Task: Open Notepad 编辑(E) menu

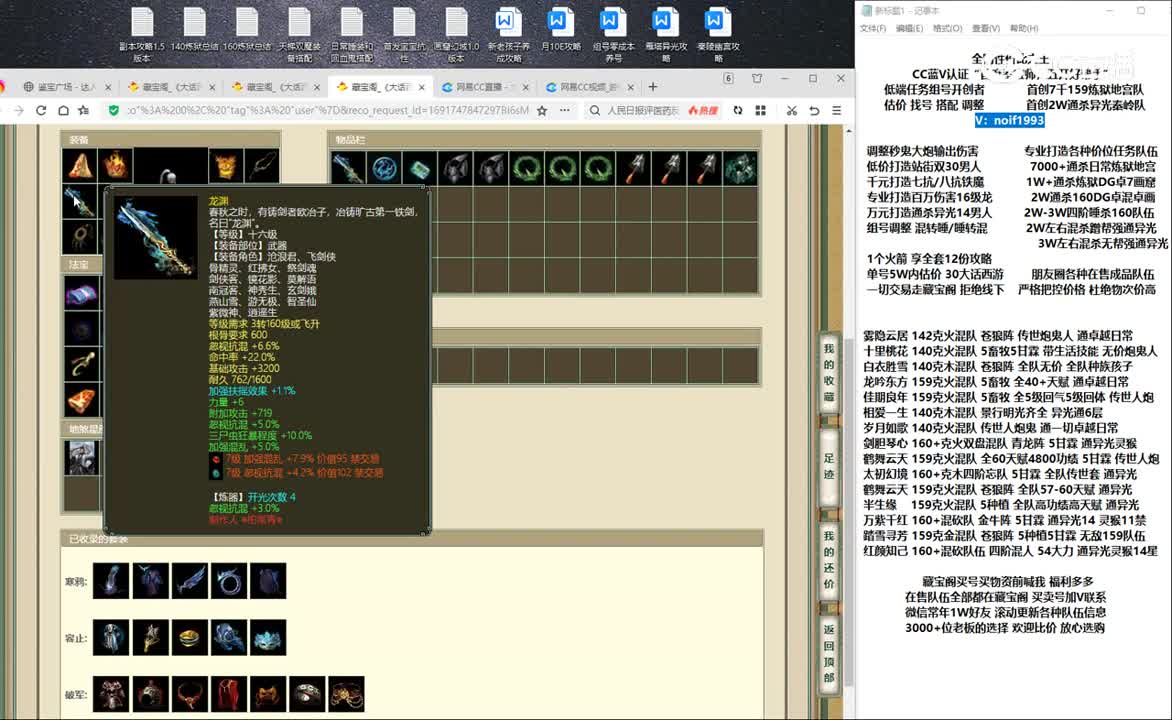Action: click(x=909, y=28)
